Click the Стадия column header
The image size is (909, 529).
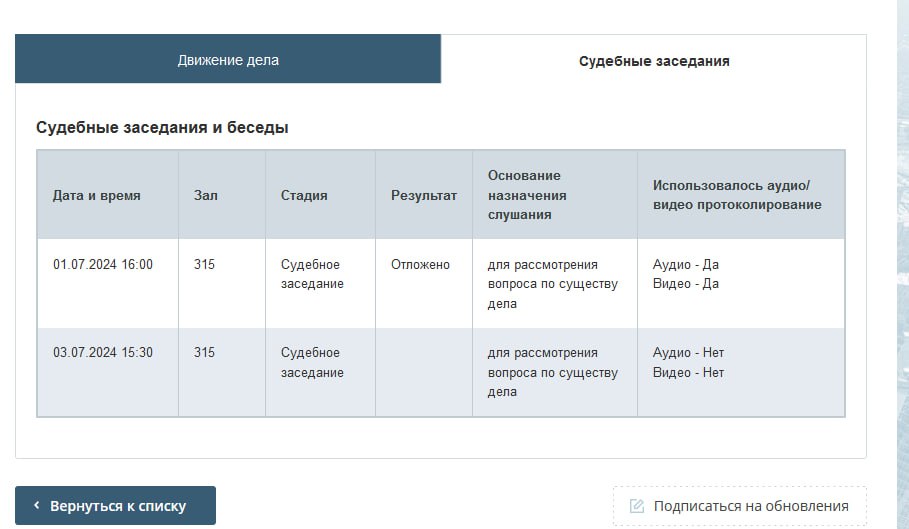click(x=304, y=195)
